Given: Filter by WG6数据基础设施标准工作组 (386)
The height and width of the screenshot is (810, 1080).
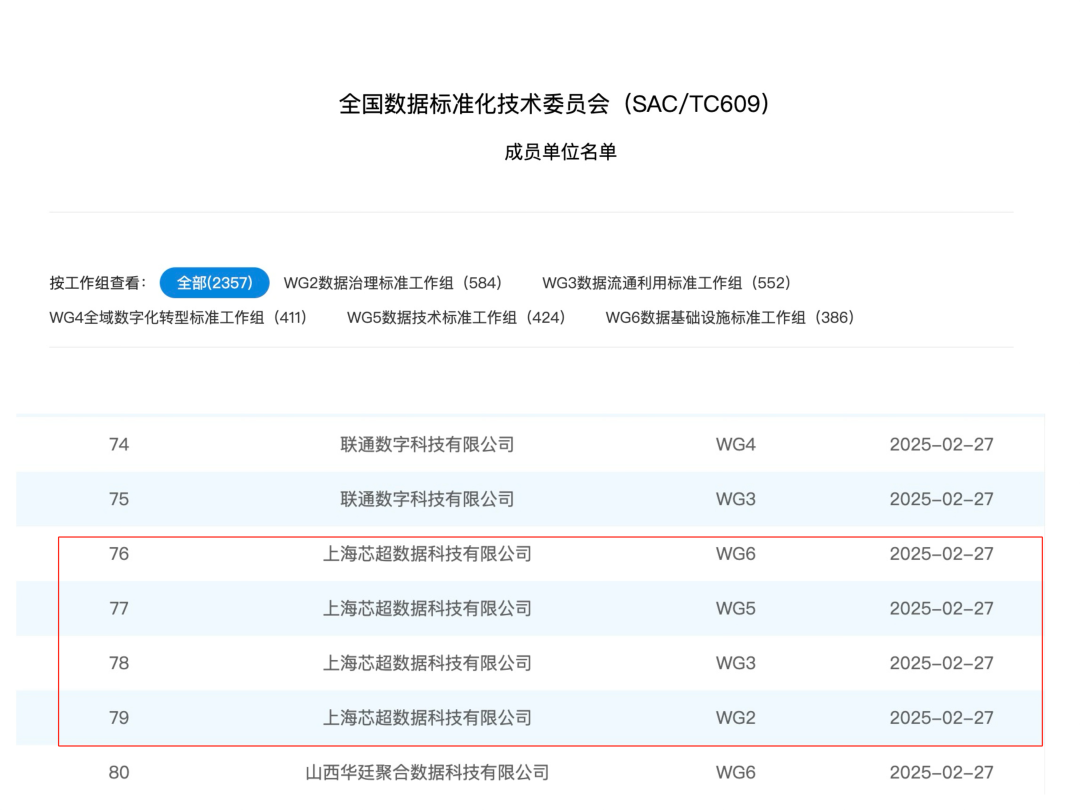Looking at the screenshot, I should [x=729, y=318].
